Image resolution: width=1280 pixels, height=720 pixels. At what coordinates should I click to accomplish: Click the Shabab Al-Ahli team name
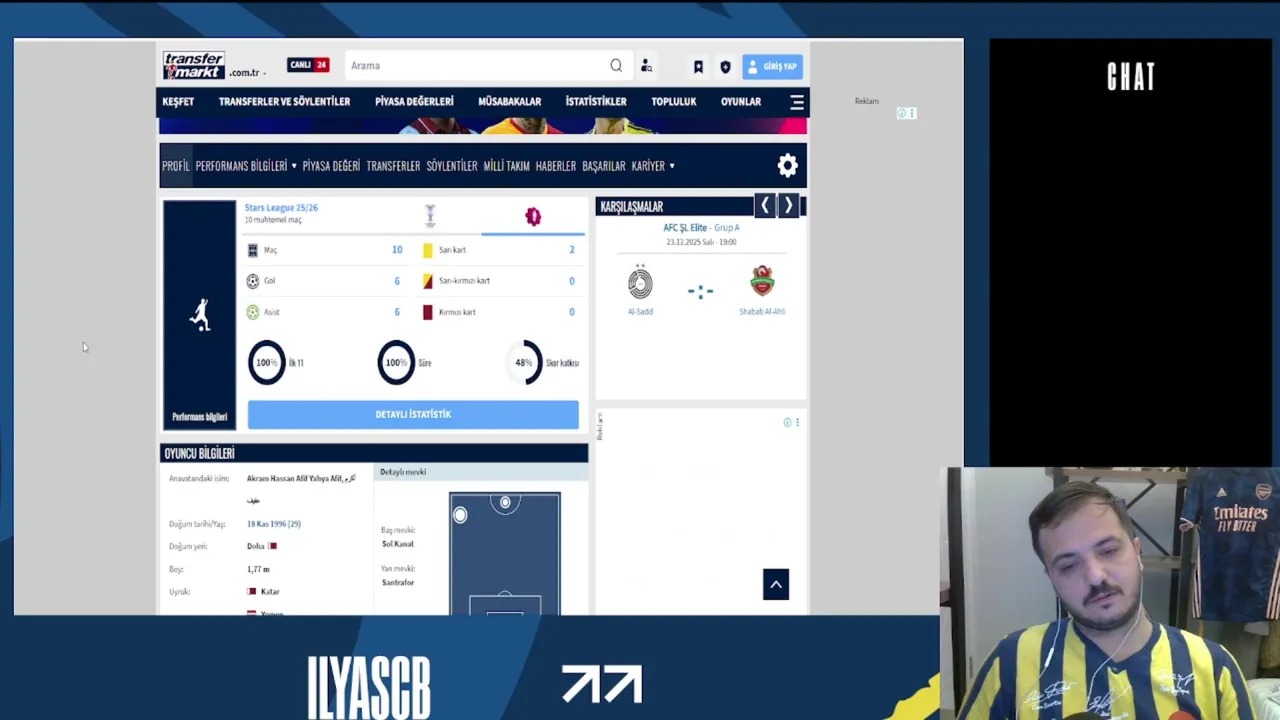point(762,312)
